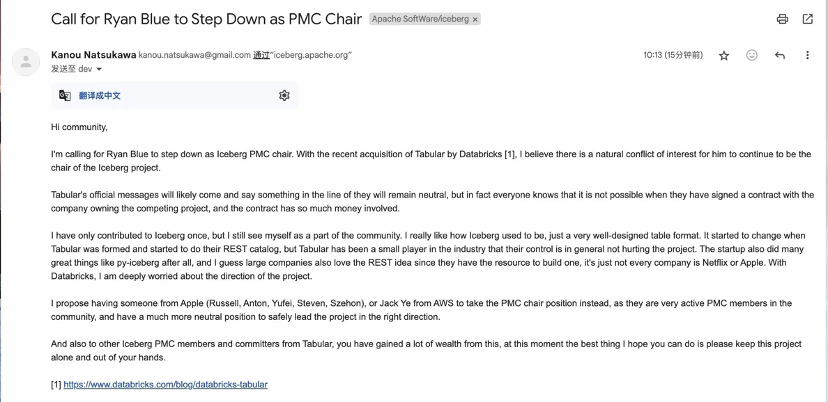Add an emoji reaction to the email
The width and height of the screenshot is (828, 402).
752,55
